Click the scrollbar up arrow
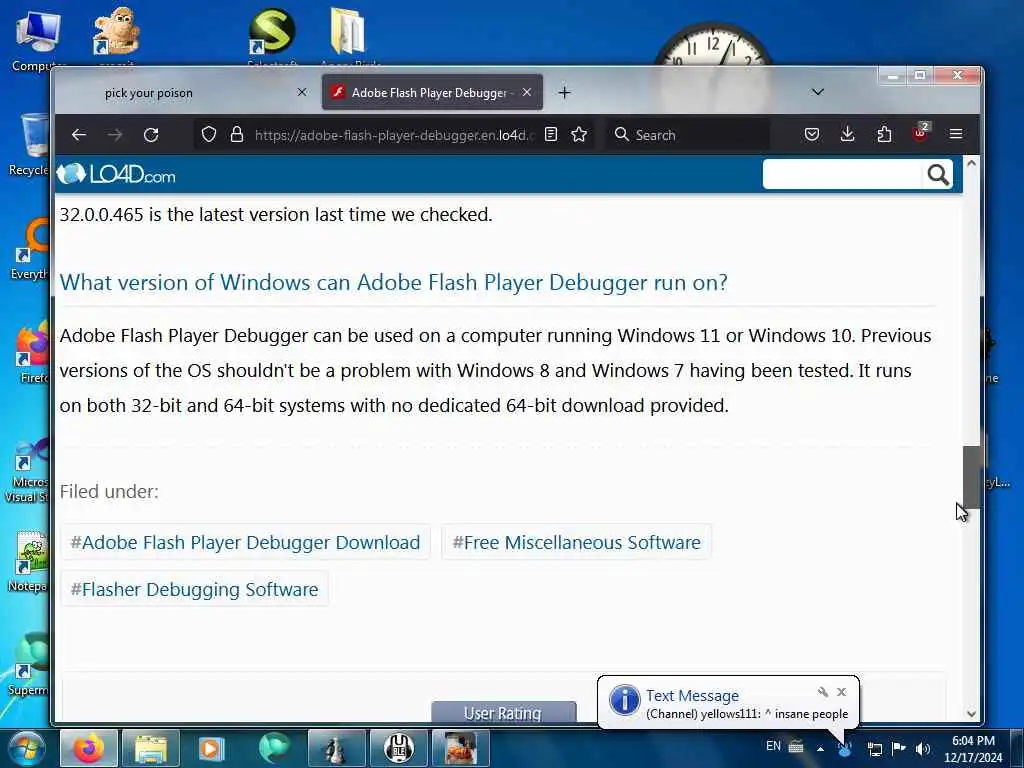The image size is (1024, 768). 971,163
